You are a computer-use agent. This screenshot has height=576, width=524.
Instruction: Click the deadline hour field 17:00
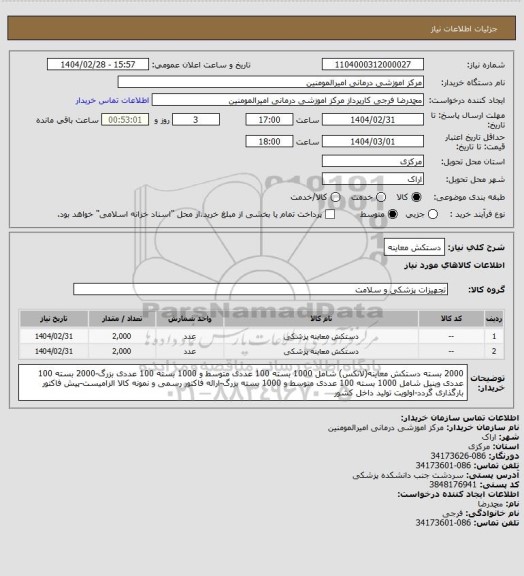(x=269, y=120)
